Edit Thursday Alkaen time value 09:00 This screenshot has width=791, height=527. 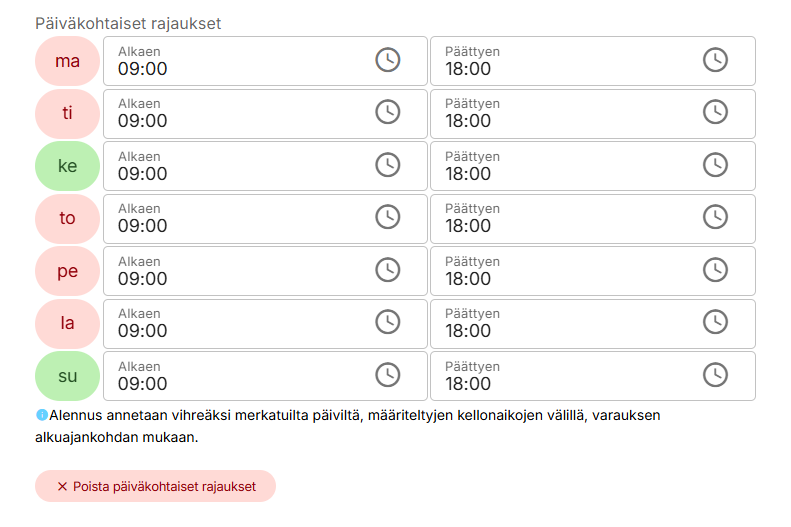(143, 226)
